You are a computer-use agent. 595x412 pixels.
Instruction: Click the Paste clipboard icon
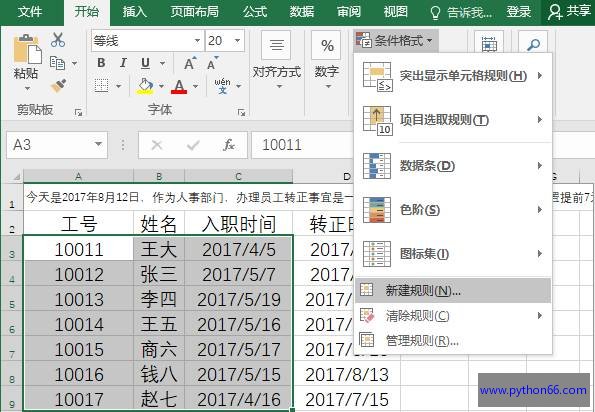27,49
